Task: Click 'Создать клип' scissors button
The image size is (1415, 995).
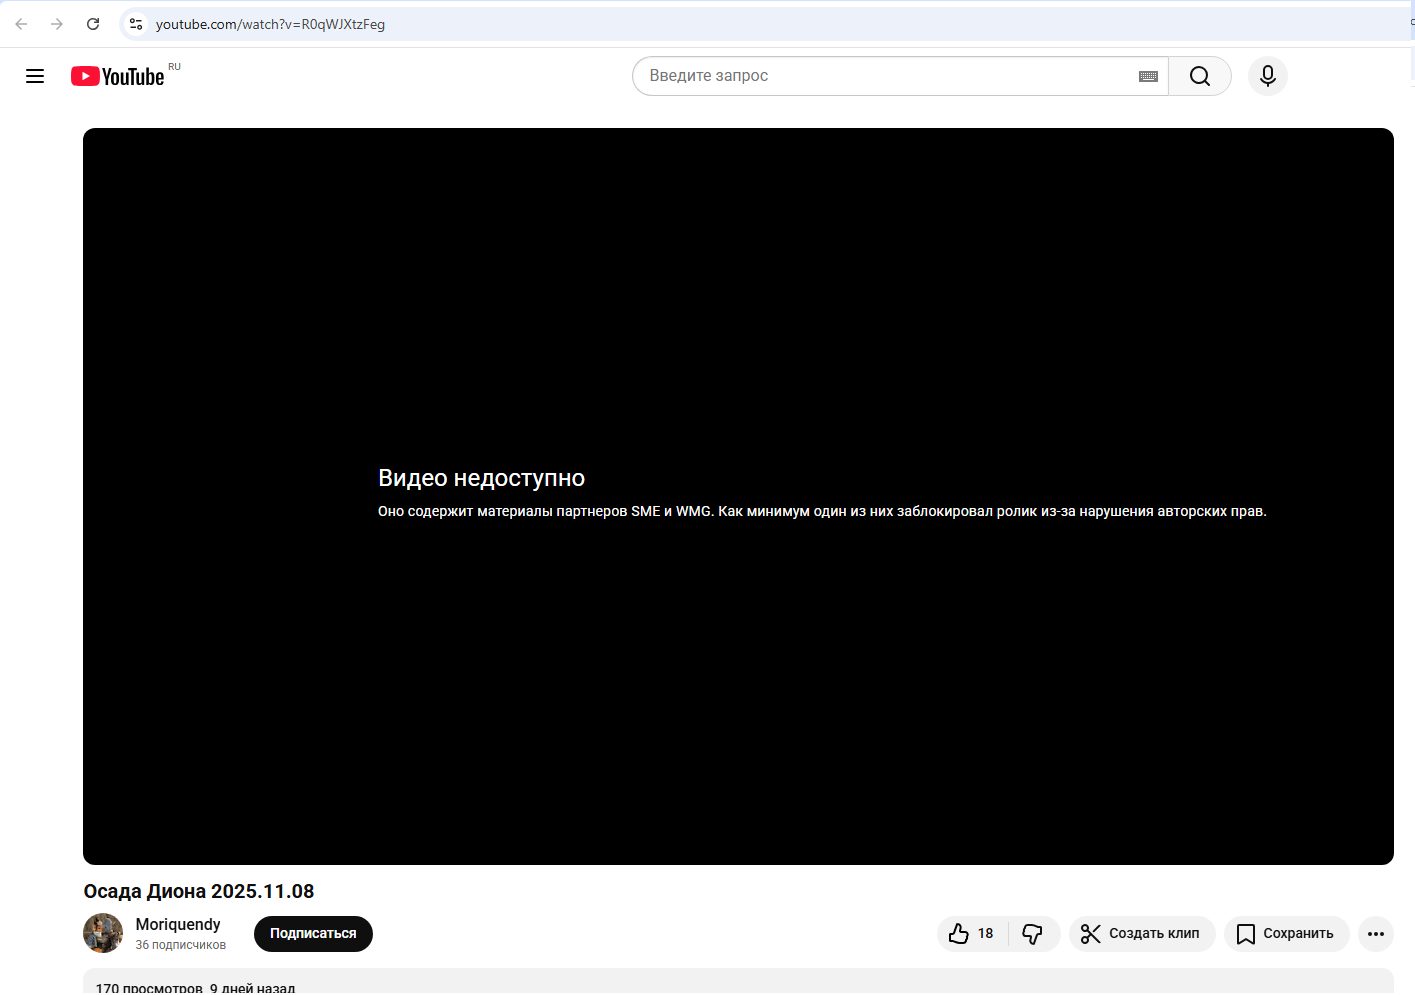Action: coord(1142,933)
